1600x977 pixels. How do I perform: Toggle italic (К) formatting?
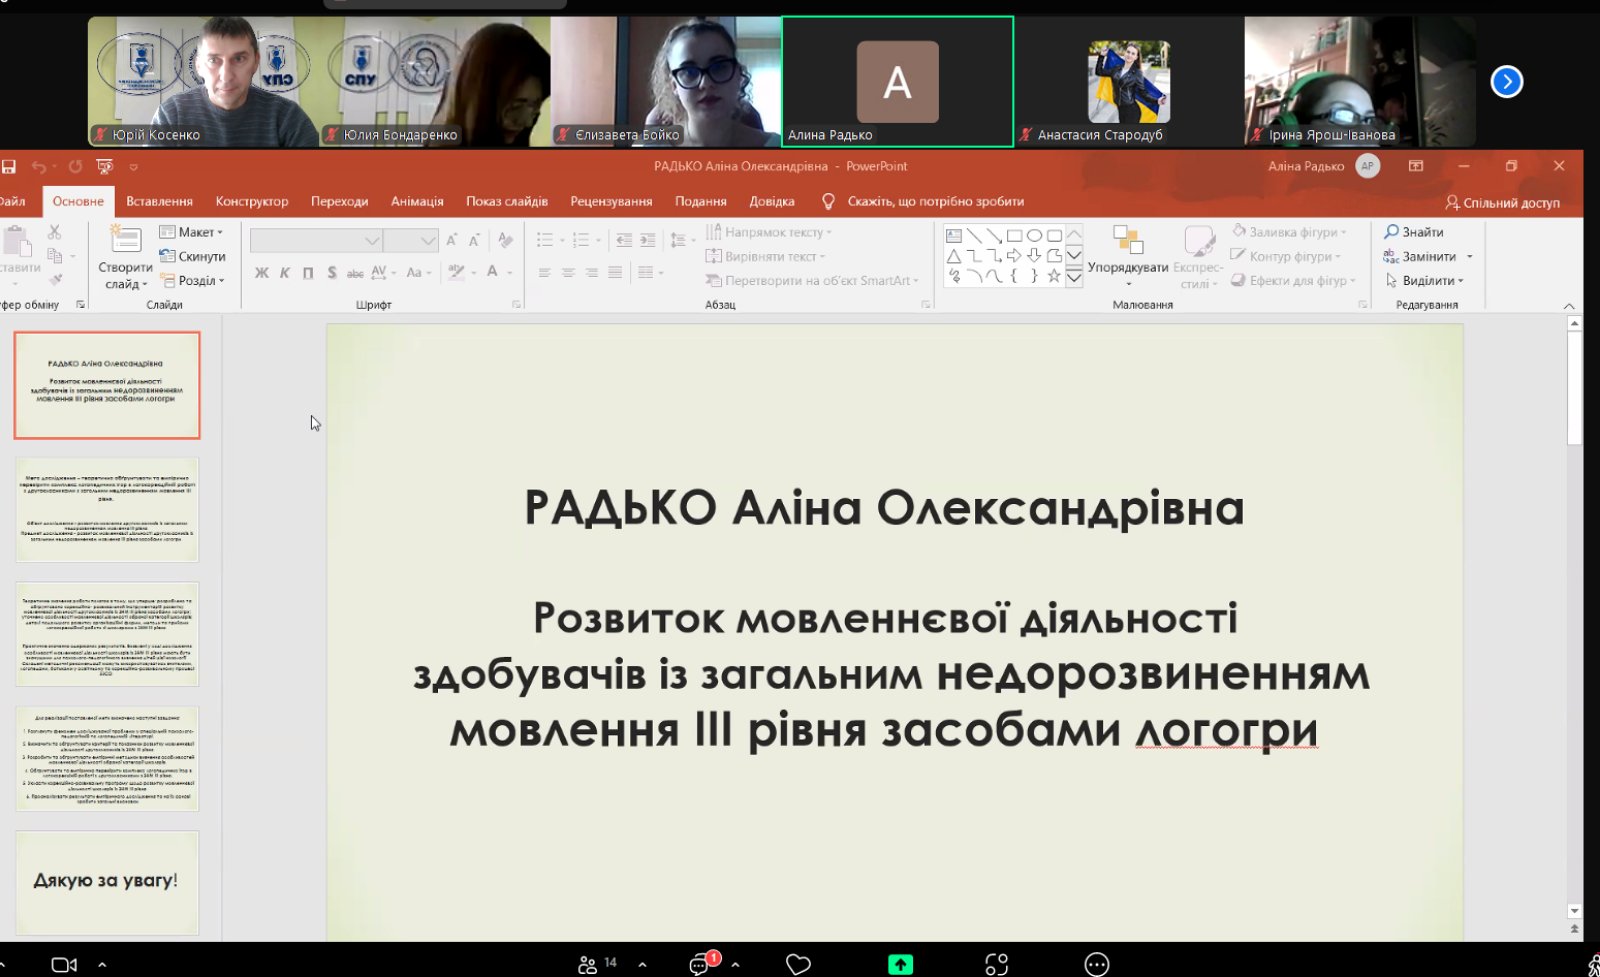(x=285, y=272)
